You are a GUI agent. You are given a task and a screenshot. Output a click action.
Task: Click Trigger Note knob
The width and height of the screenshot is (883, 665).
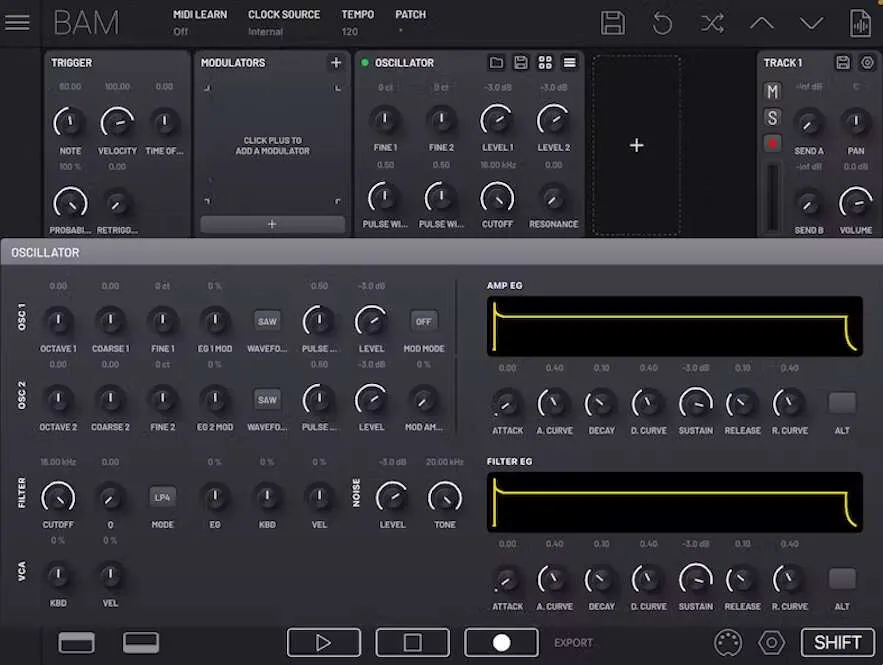click(x=70, y=122)
